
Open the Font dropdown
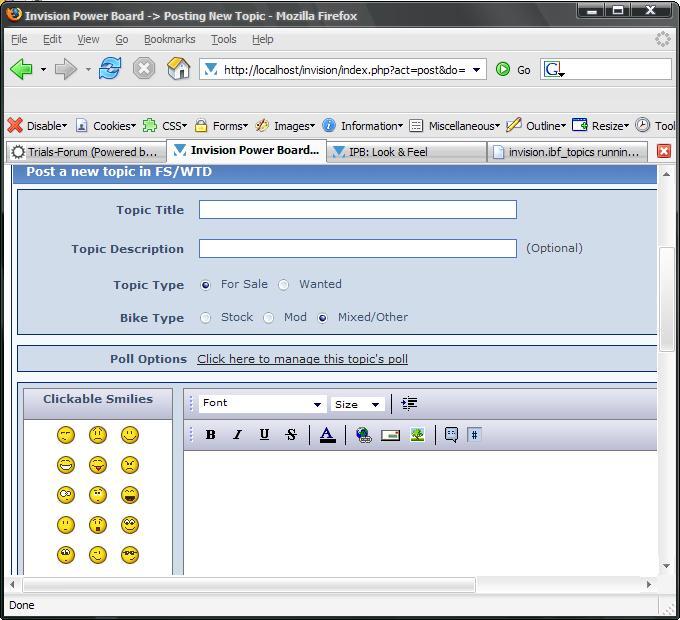pyautogui.click(x=262, y=404)
